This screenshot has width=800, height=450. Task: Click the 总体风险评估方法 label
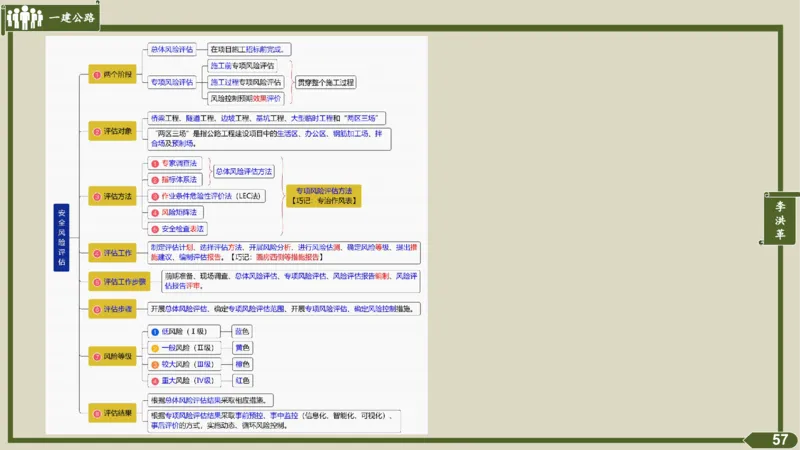point(244,171)
